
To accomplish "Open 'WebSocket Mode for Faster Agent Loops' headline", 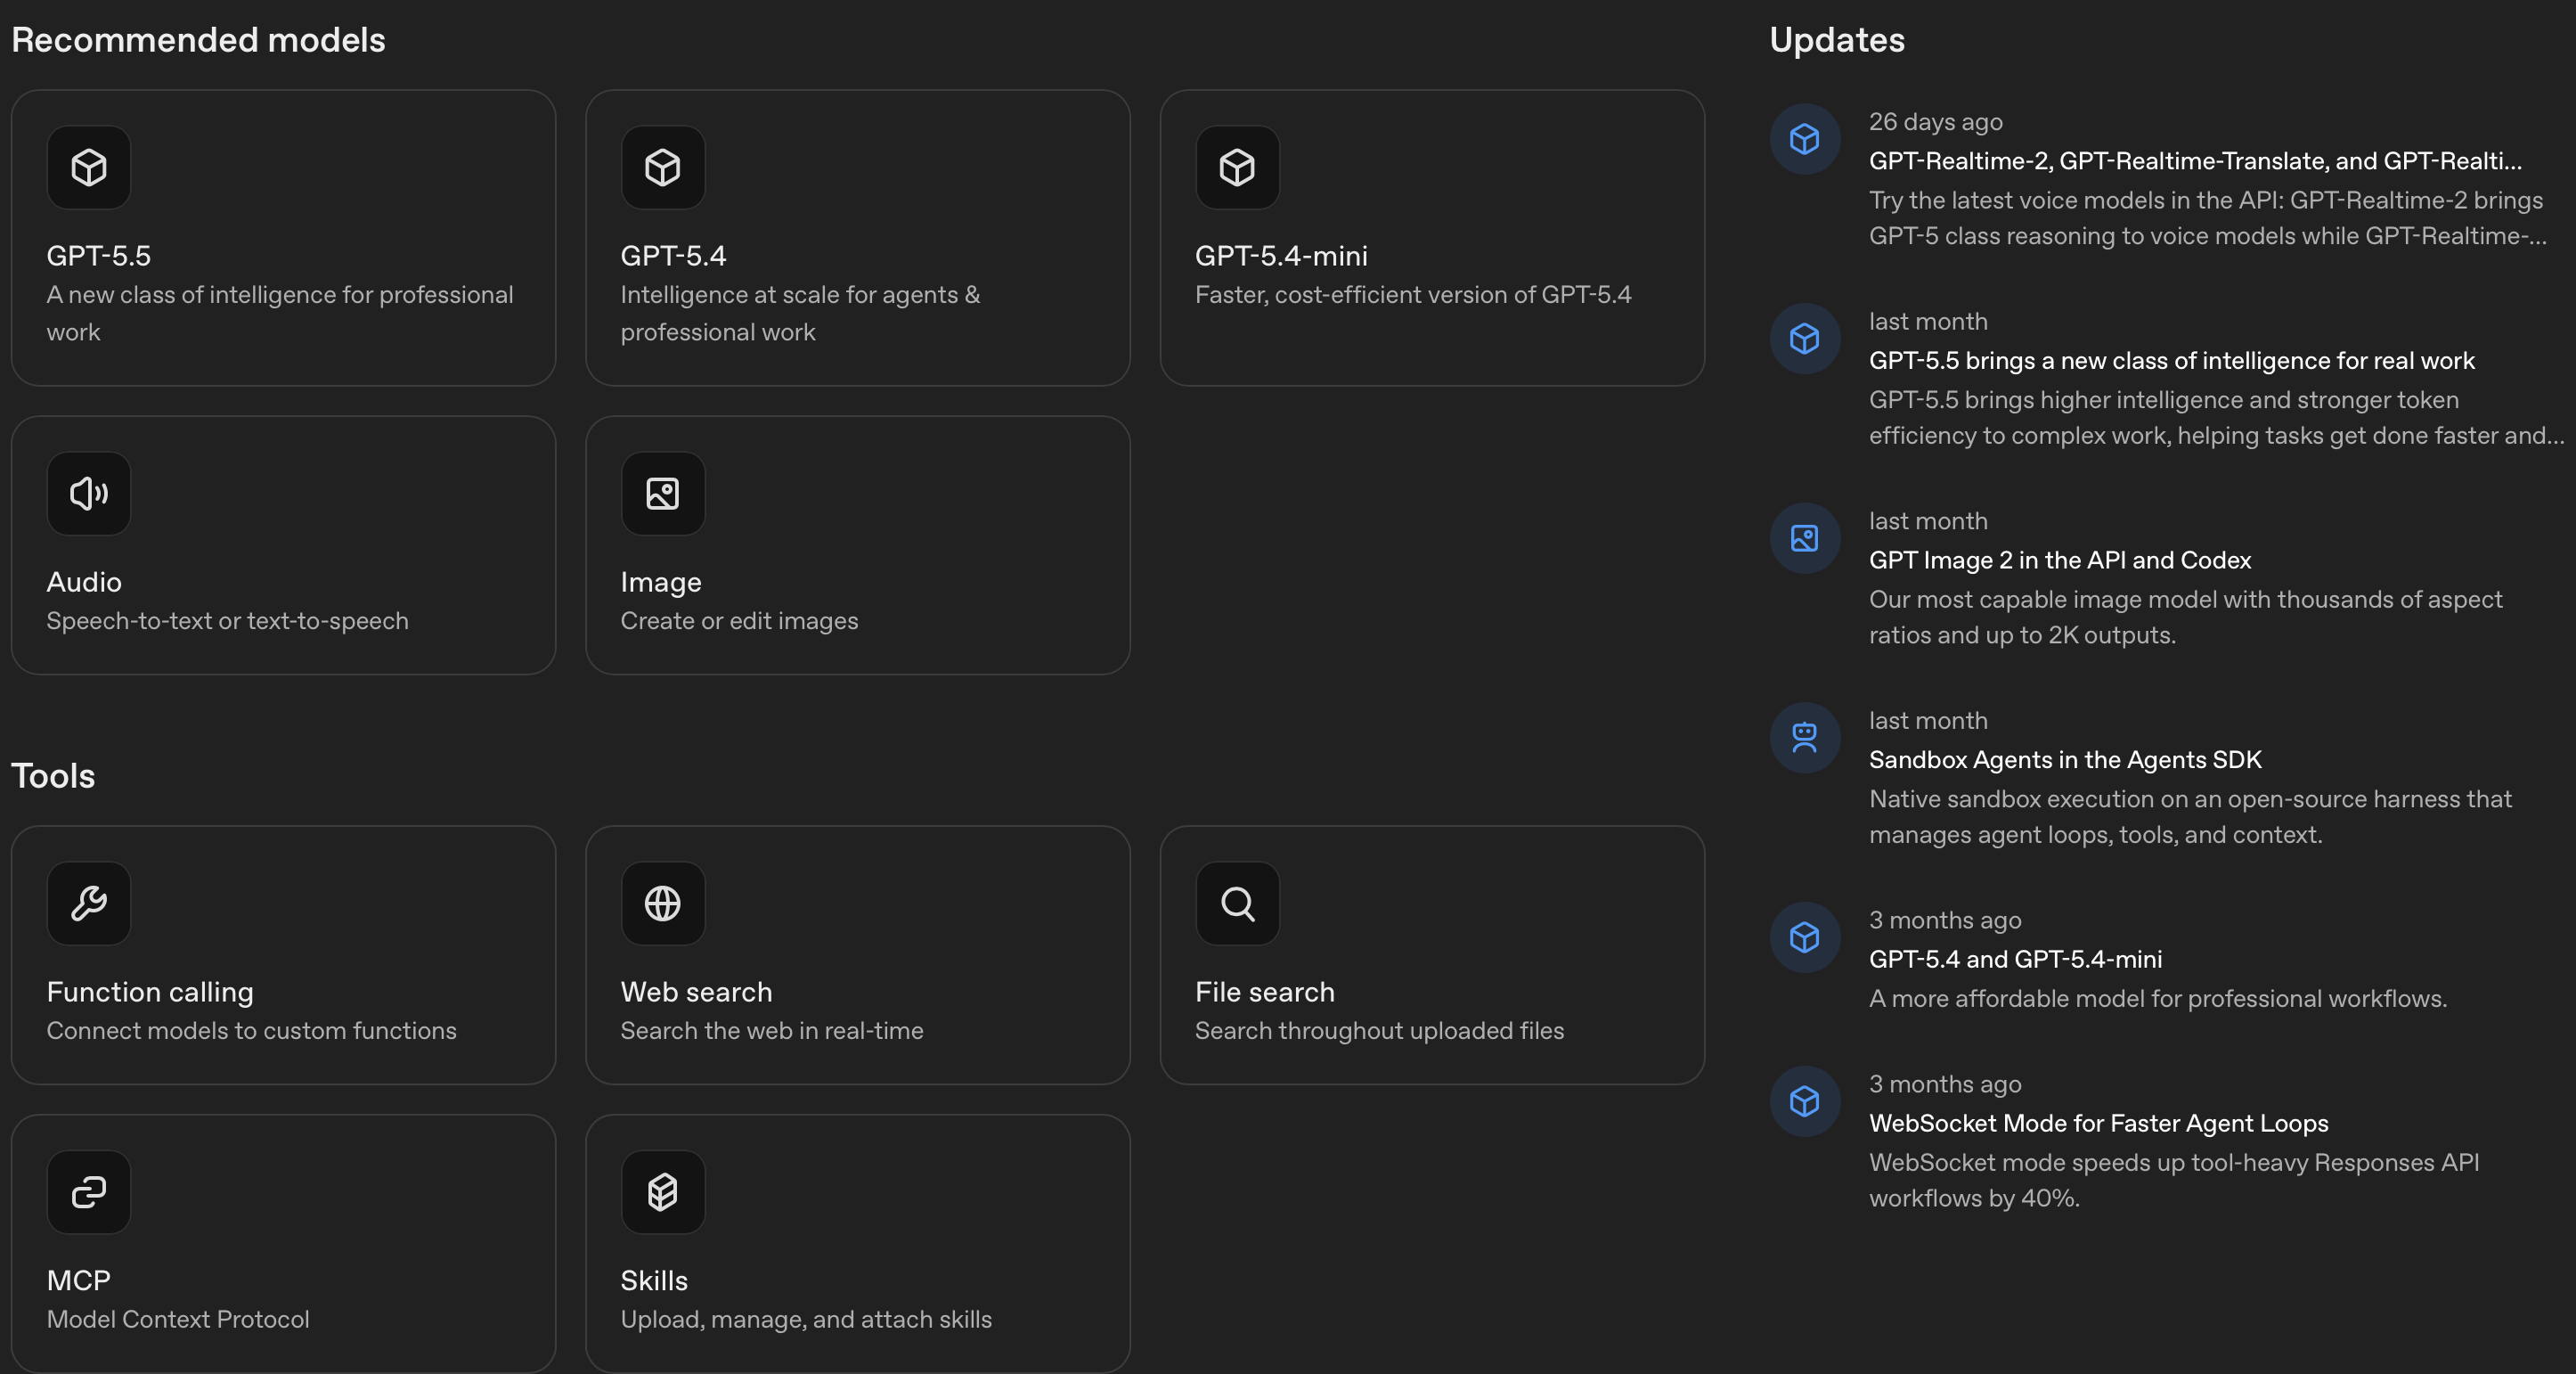I will click(x=2098, y=1123).
